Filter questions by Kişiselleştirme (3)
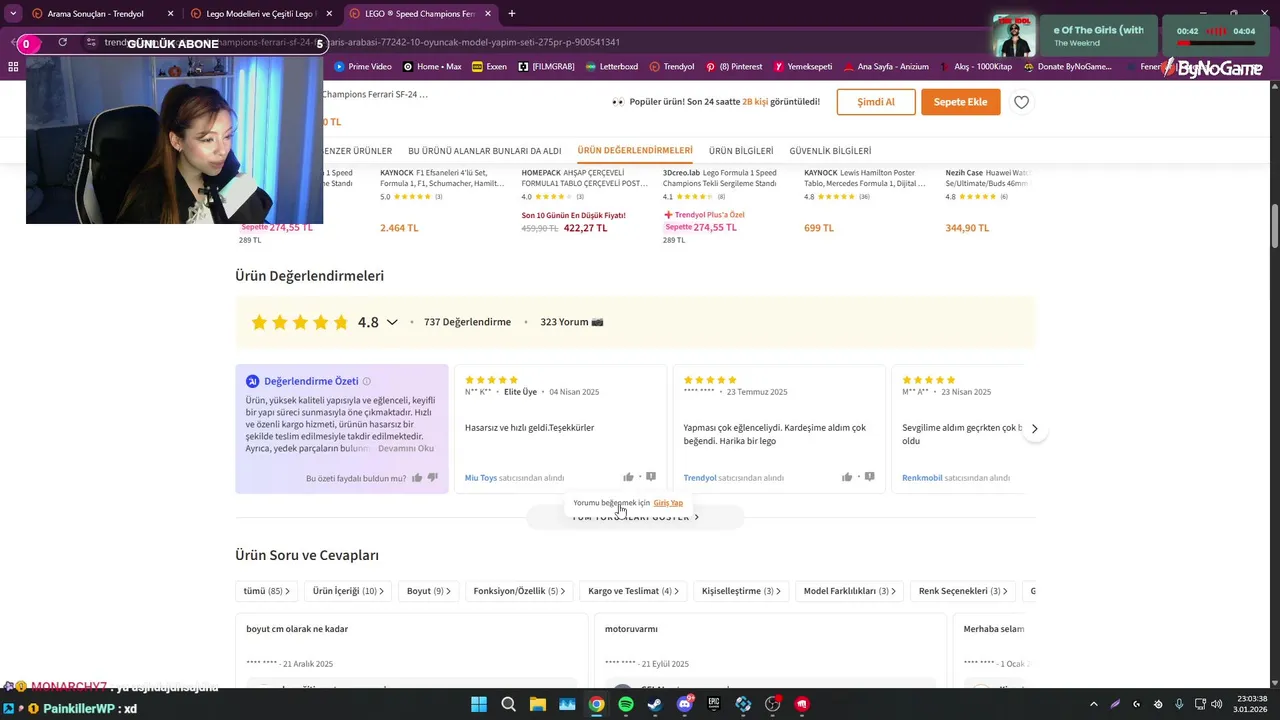The height and width of the screenshot is (720, 1280). pyautogui.click(x=741, y=591)
